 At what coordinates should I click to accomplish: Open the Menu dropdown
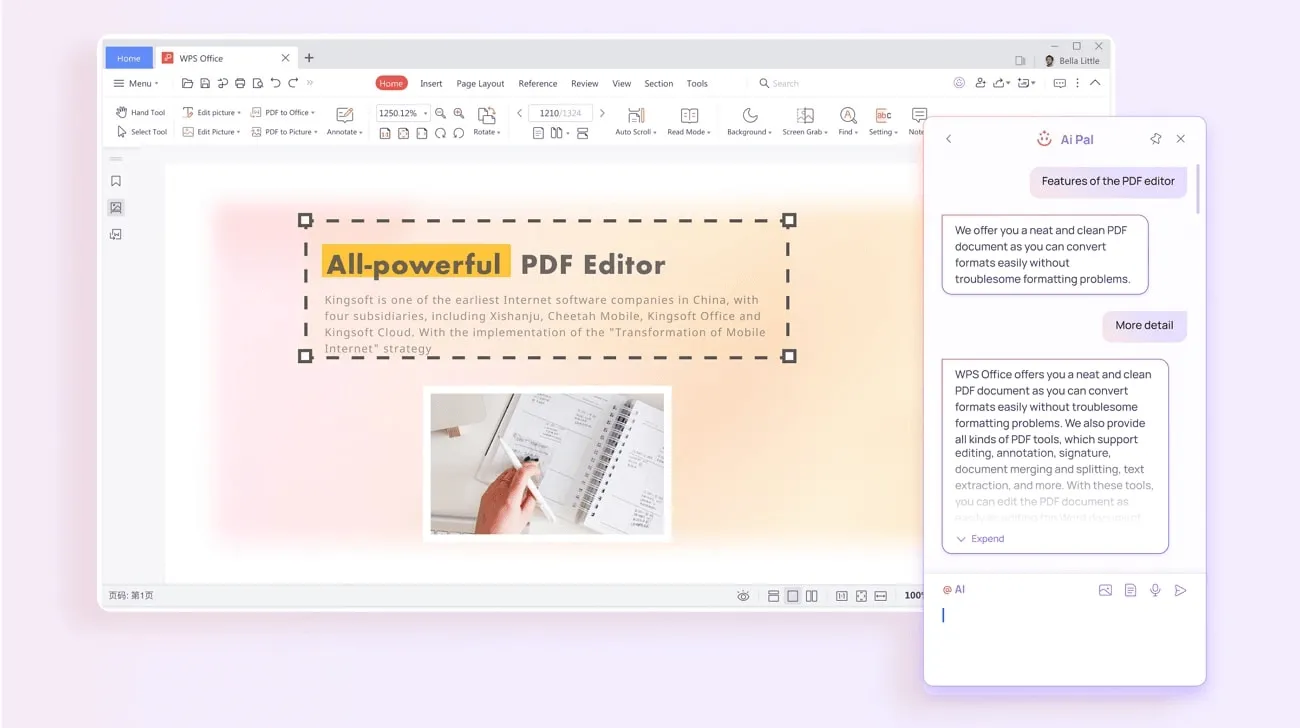tap(135, 83)
